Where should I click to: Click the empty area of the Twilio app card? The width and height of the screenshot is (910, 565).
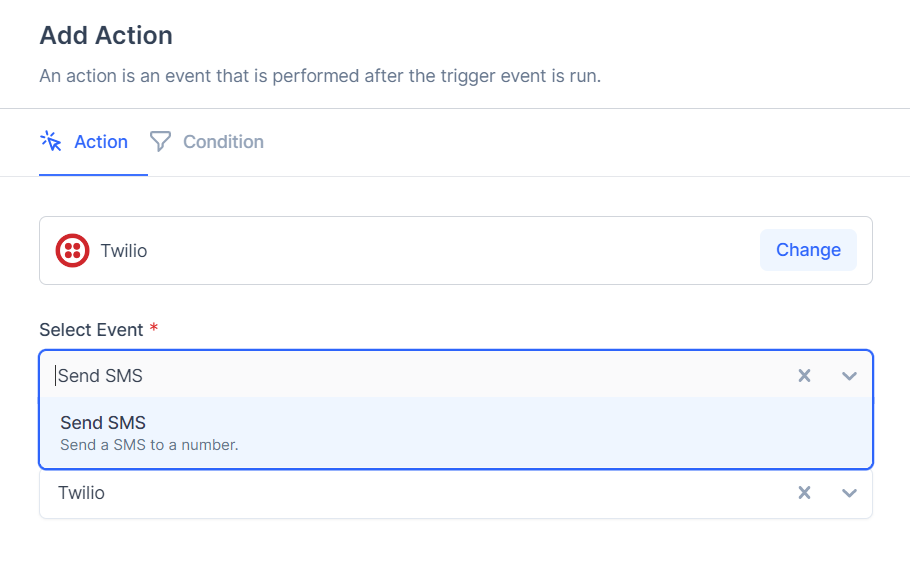(x=453, y=251)
